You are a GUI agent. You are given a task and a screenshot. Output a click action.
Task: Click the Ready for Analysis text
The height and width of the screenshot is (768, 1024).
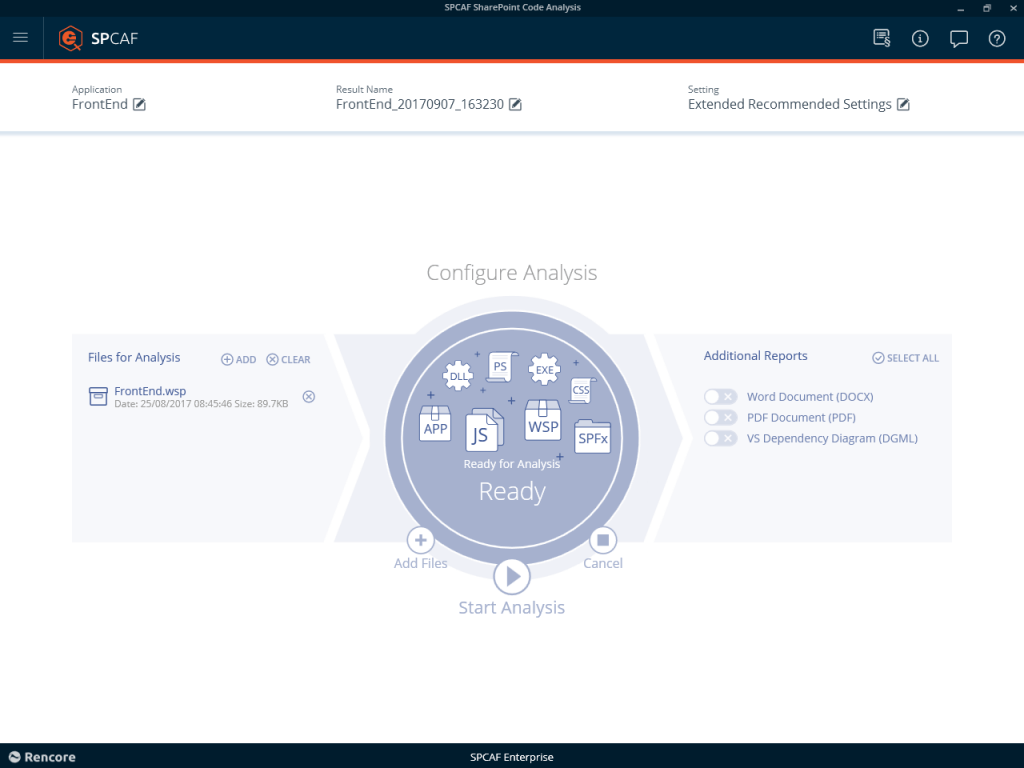[511, 464]
